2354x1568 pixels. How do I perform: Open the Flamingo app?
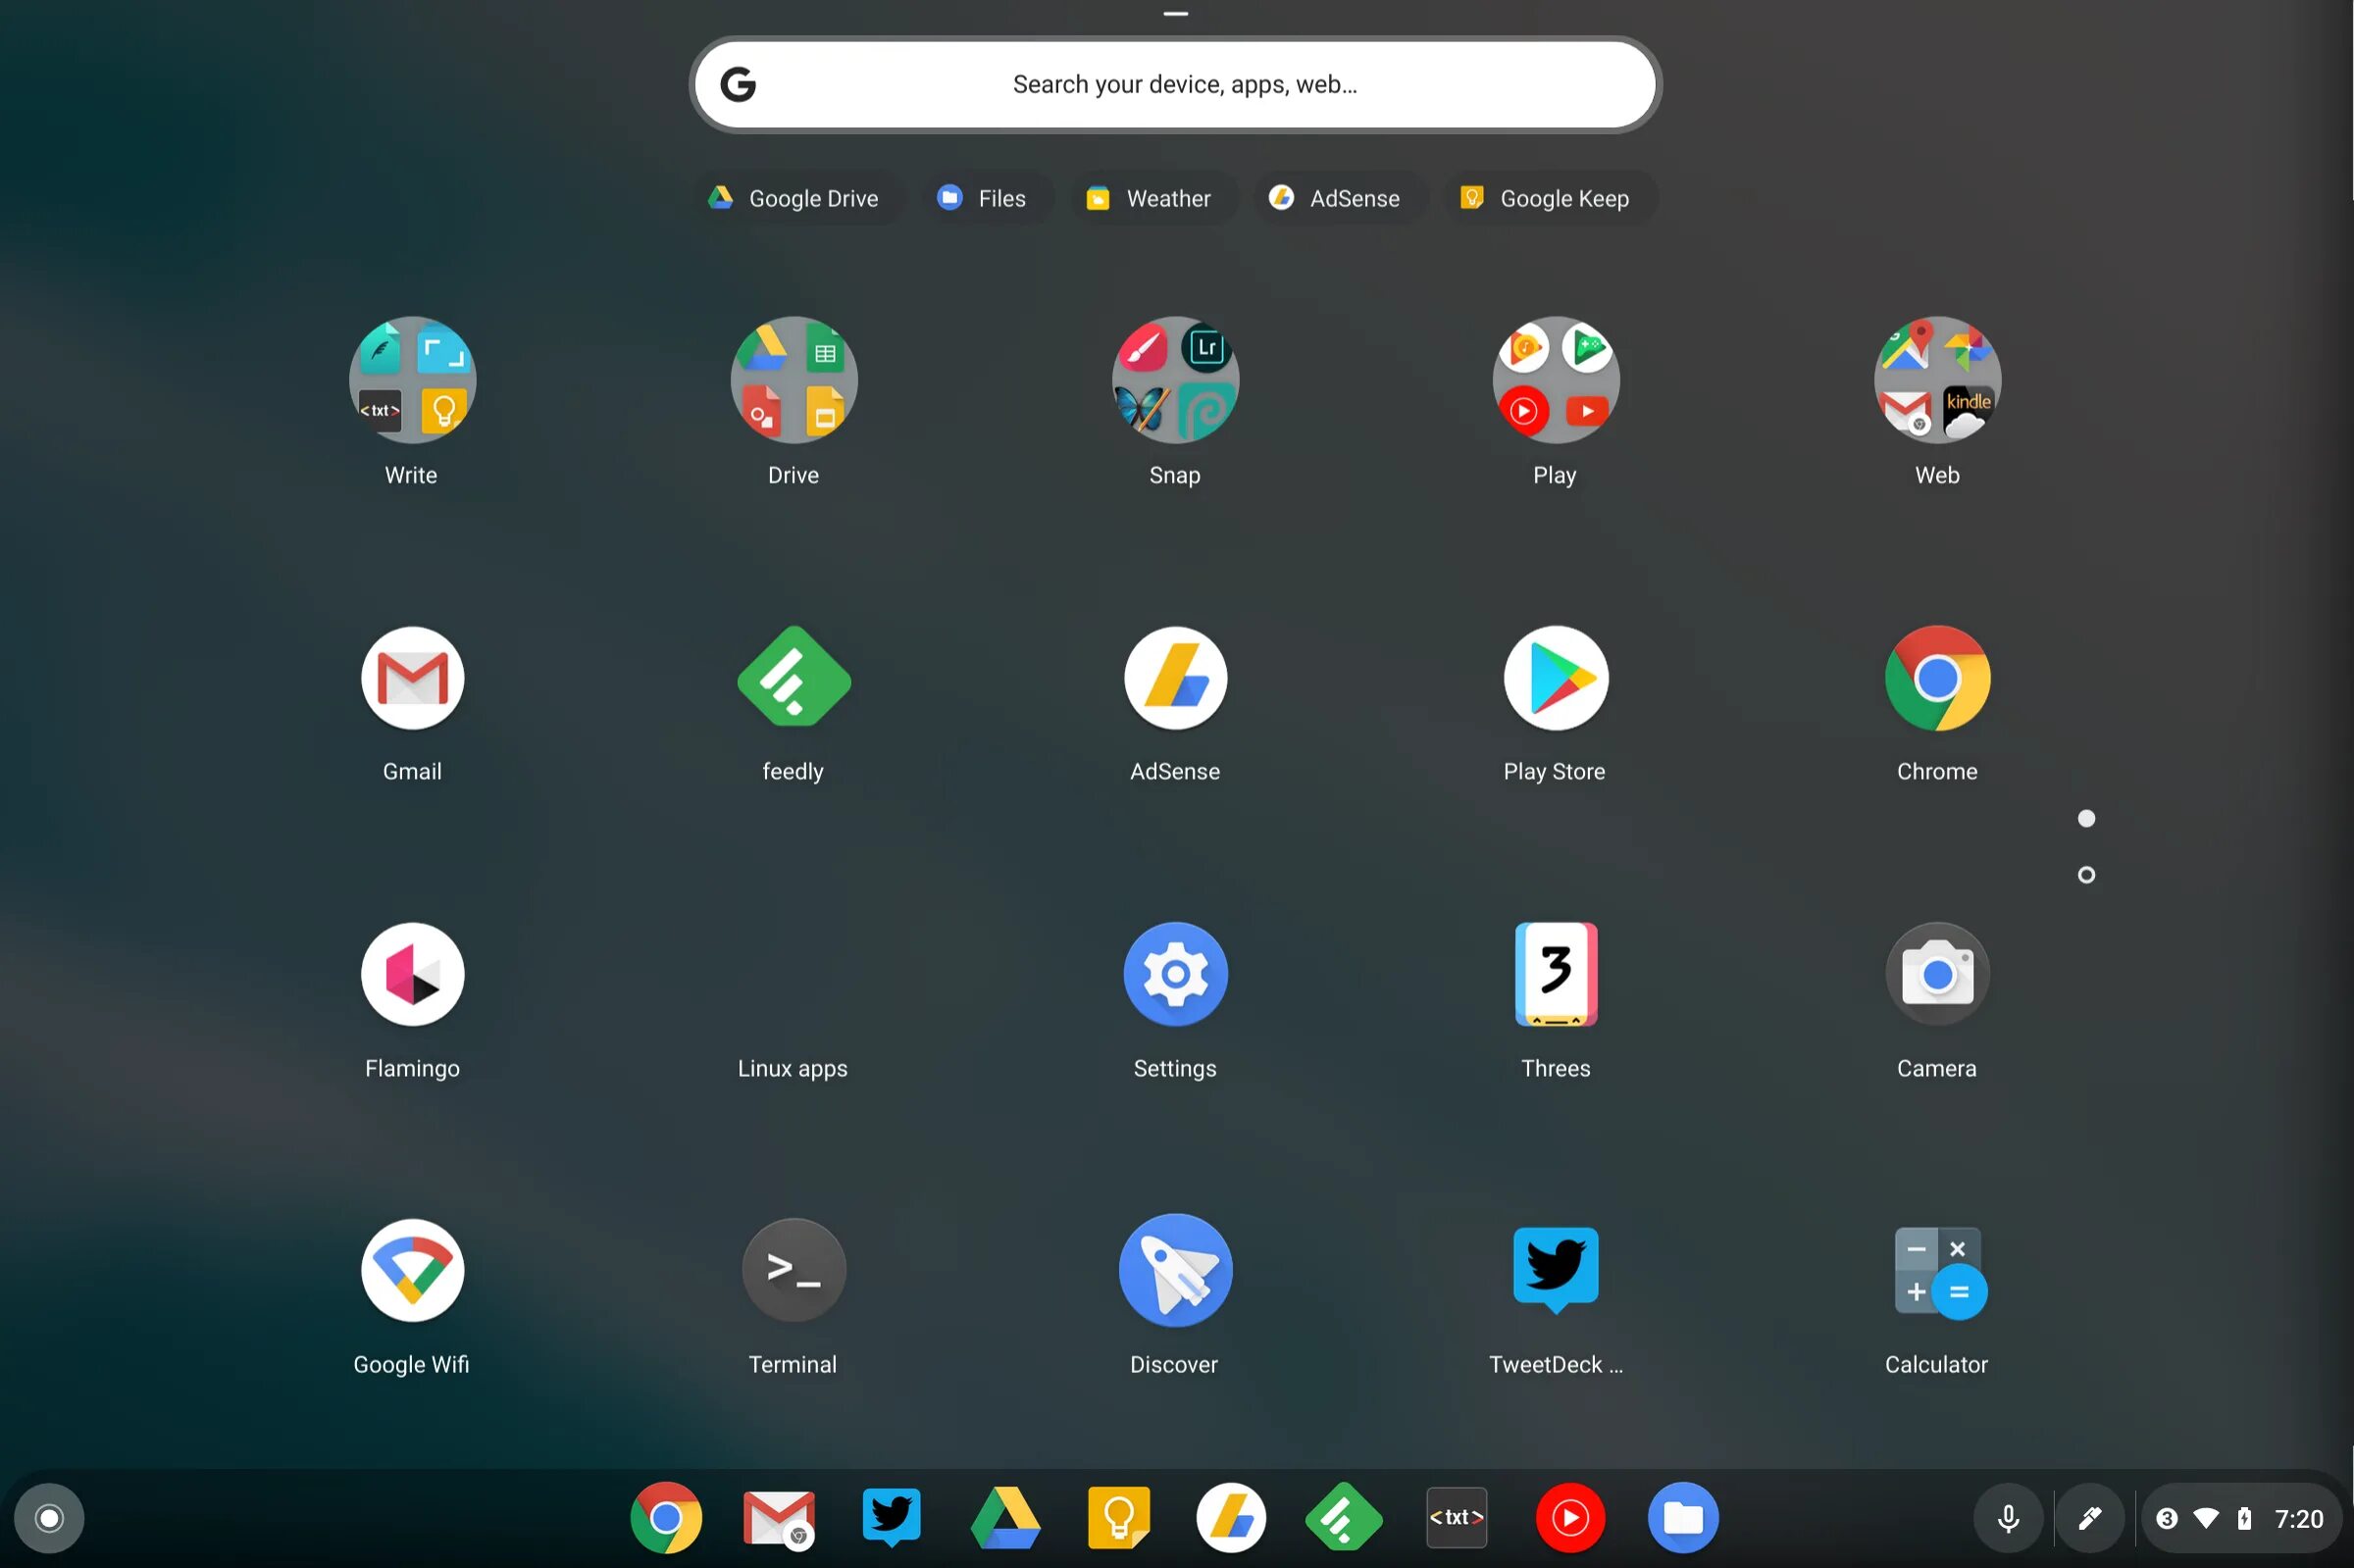coord(412,973)
